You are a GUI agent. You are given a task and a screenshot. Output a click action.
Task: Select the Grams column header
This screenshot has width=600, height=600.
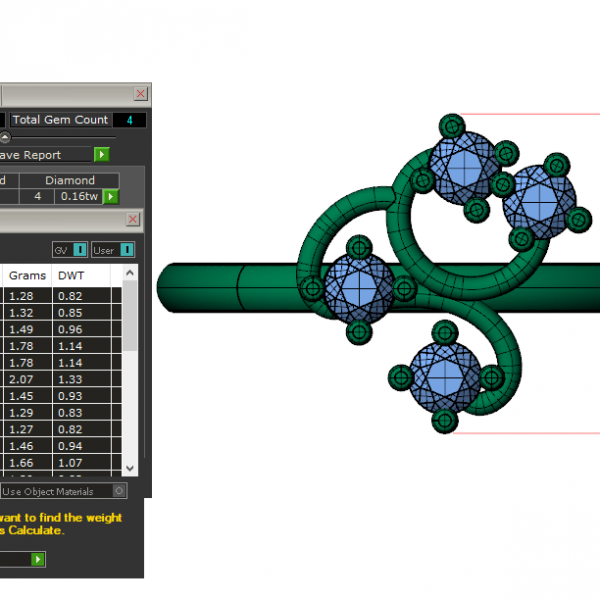pos(24,274)
